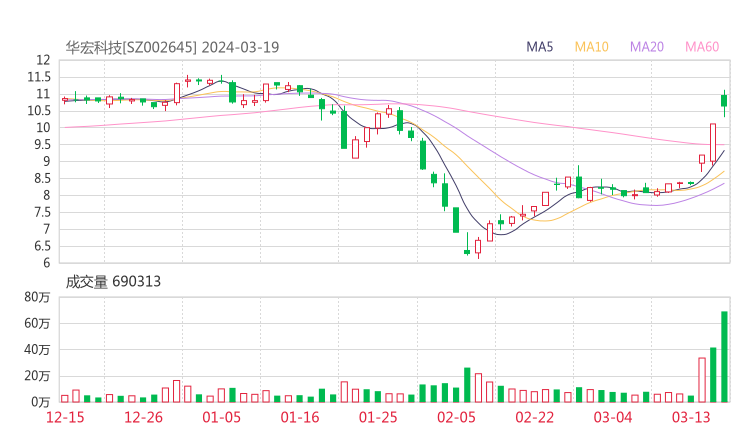Image resolution: width=740 pixels, height=440 pixels.
Task: Click the 60万 volume axis label
Action: (x=37, y=323)
